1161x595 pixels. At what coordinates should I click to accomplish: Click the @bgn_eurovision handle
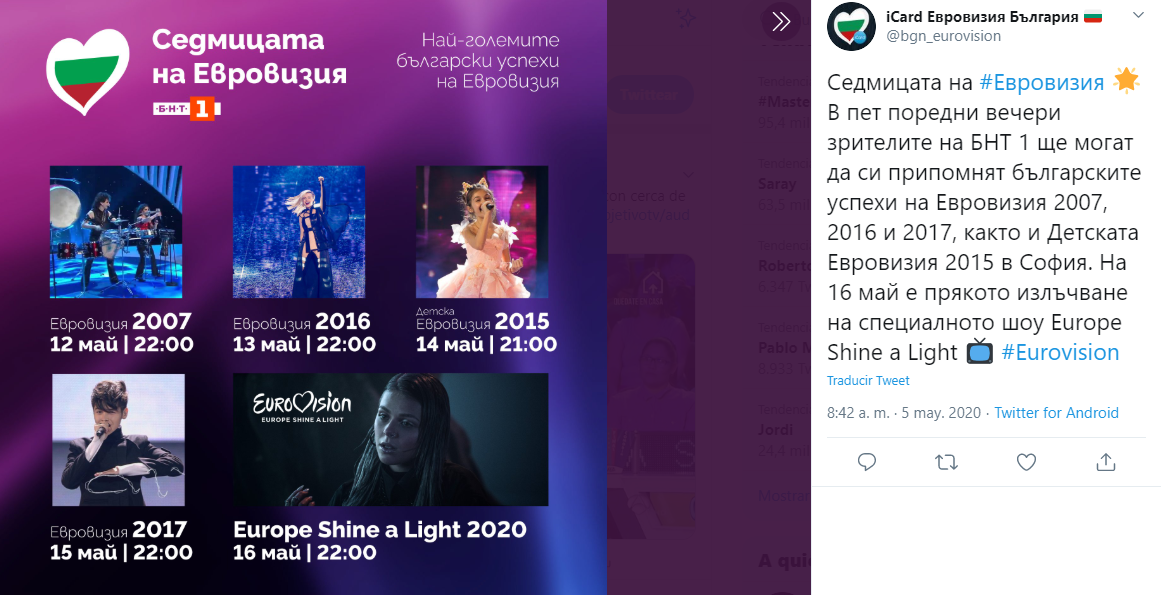(943, 36)
